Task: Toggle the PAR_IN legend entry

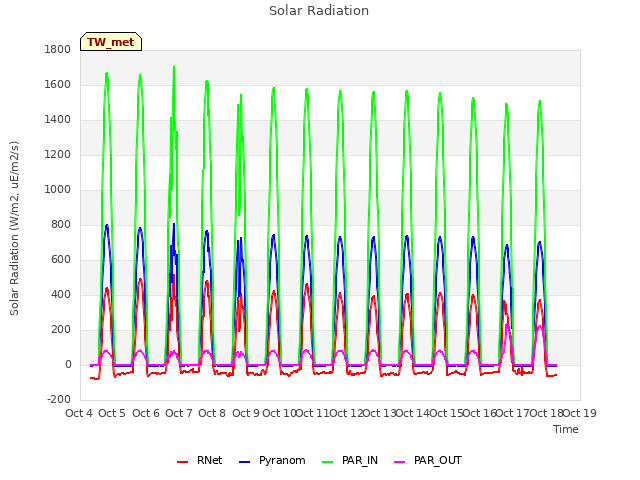Action: pyautogui.click(x=350, y=461)
